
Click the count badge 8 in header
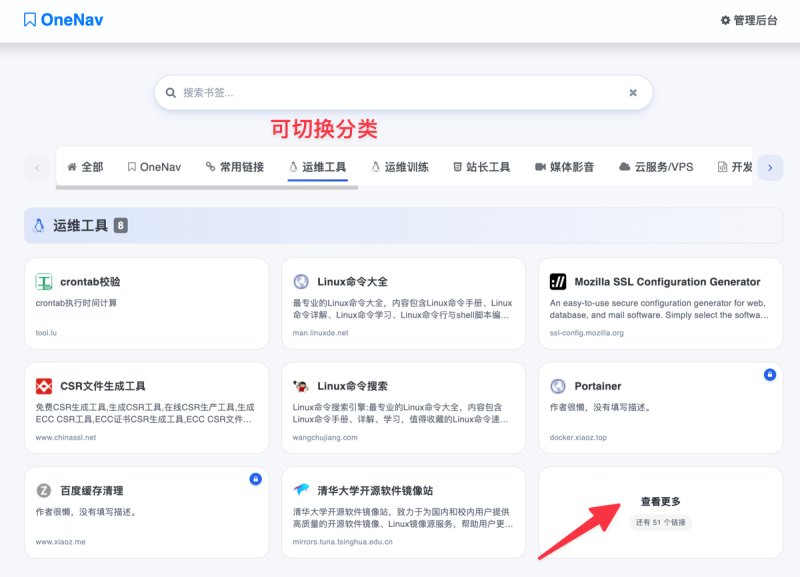coord(120,225)
